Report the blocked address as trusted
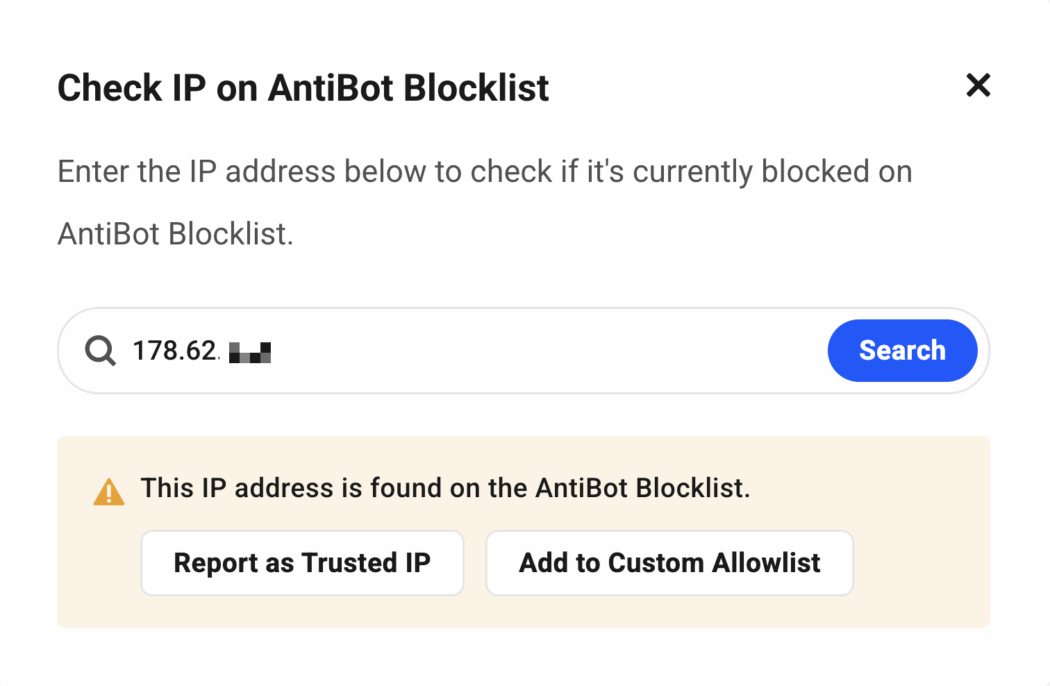Viewport: 1050px width, 686px height. point(302,562)
